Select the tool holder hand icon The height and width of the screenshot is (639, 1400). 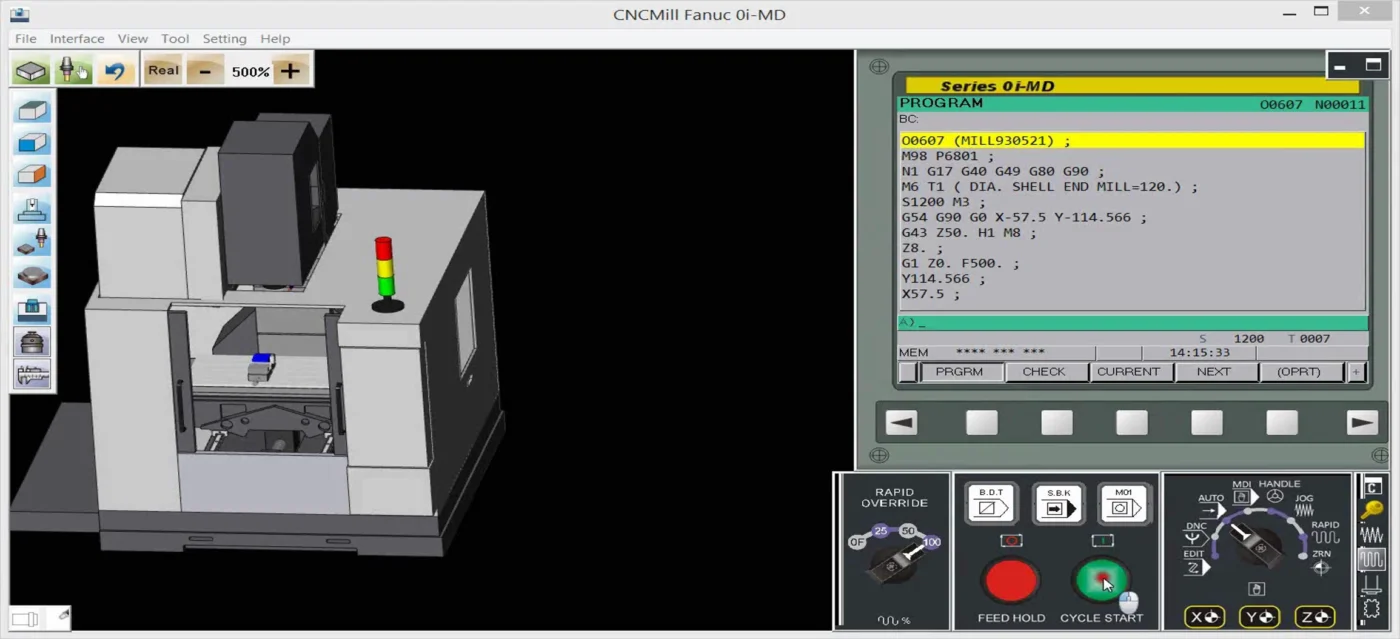73,71
